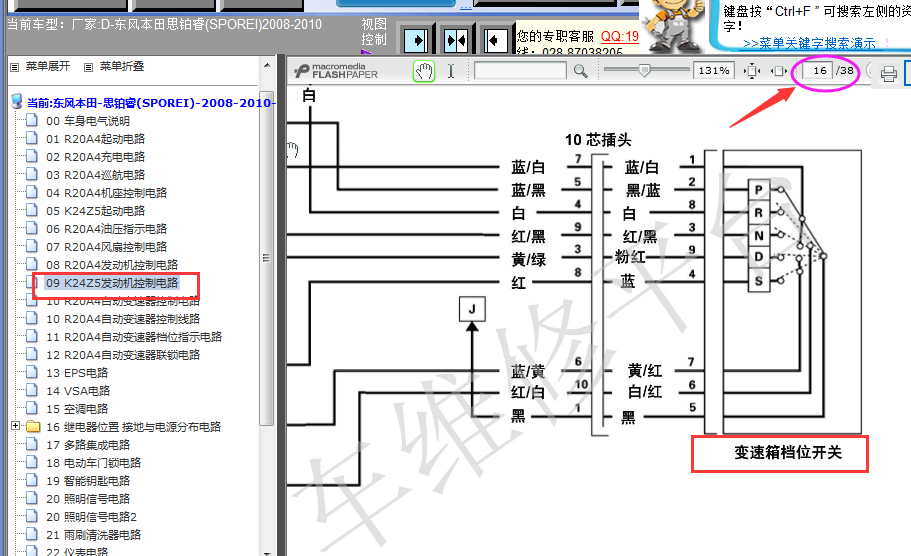Open 04 R20A4机座控制电路 in tree
This screenshot has height=556, width=911.
pos(106,193)
